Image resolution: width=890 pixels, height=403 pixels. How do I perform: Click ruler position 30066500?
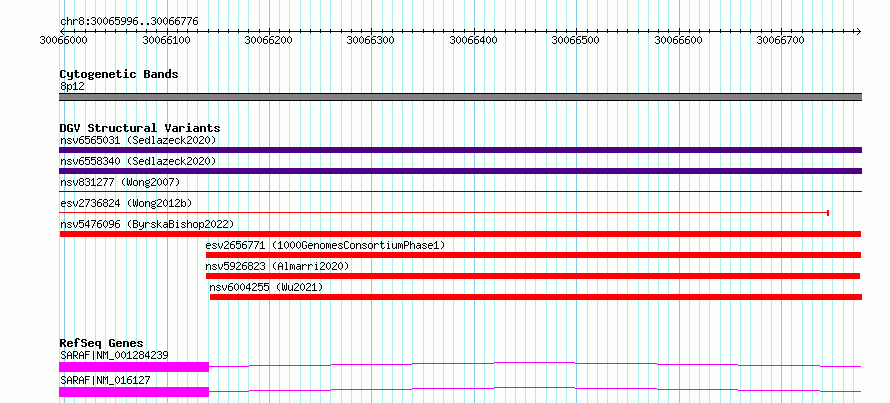tap(575, 40)
